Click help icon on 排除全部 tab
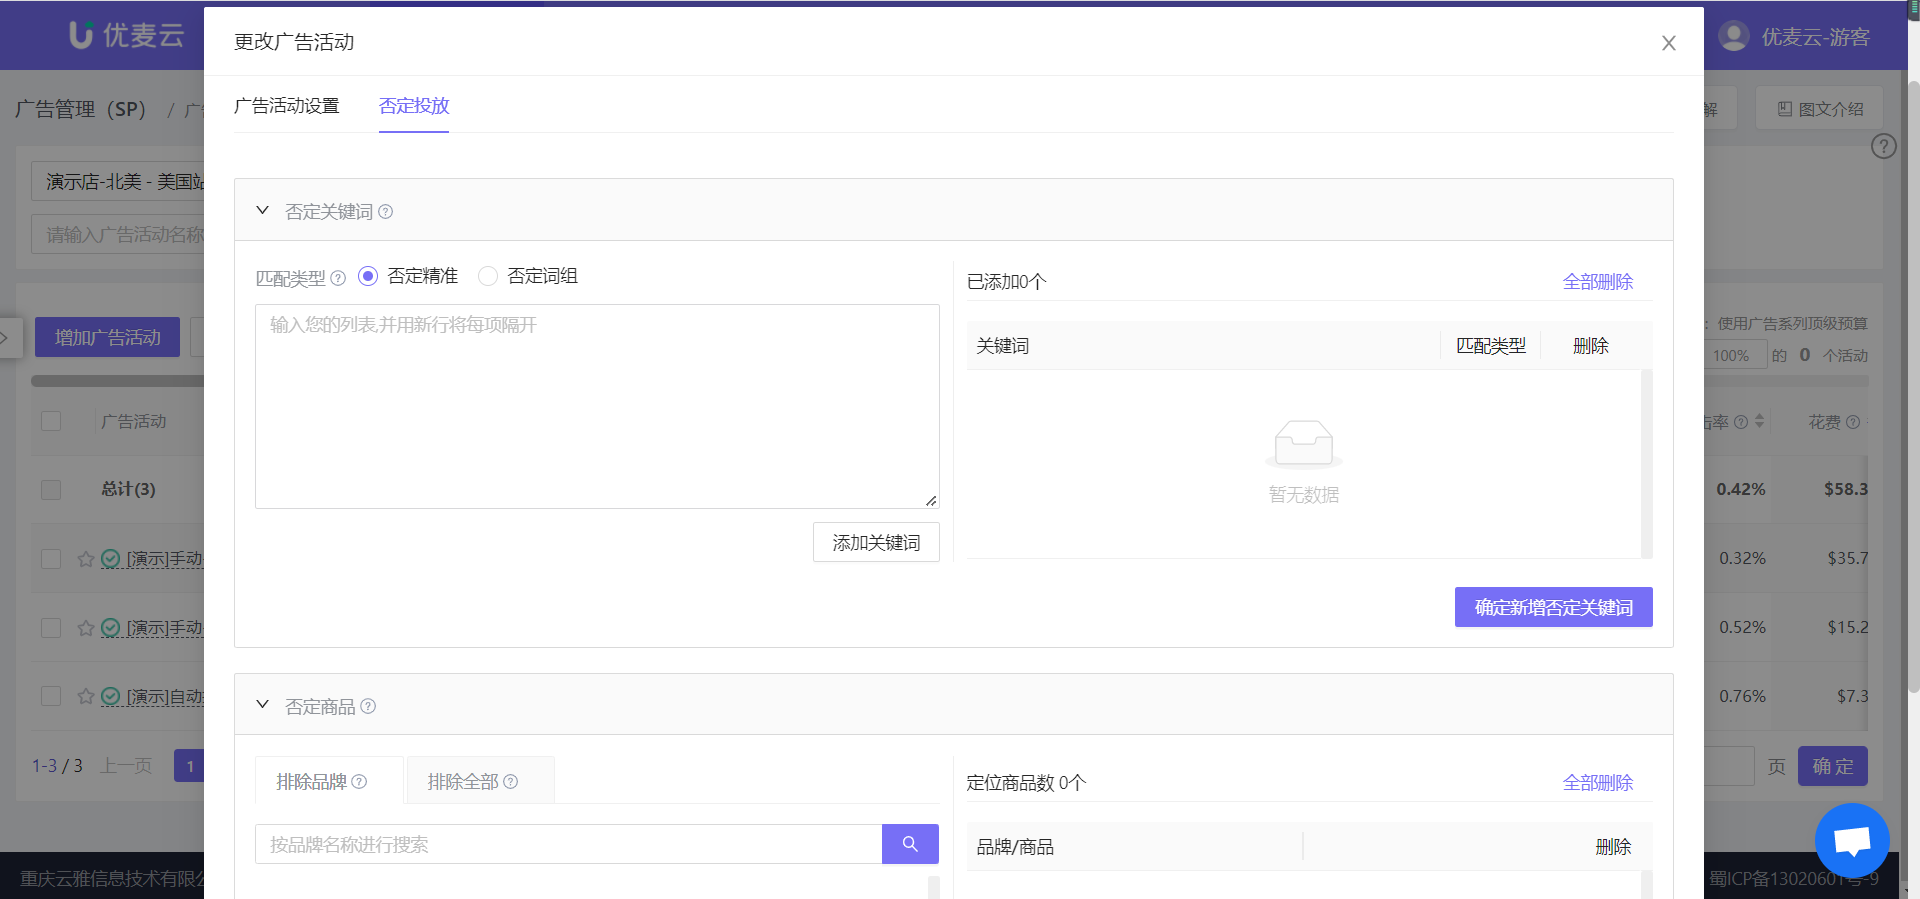This screenshot has height=899, width=1920. point(511,782)
